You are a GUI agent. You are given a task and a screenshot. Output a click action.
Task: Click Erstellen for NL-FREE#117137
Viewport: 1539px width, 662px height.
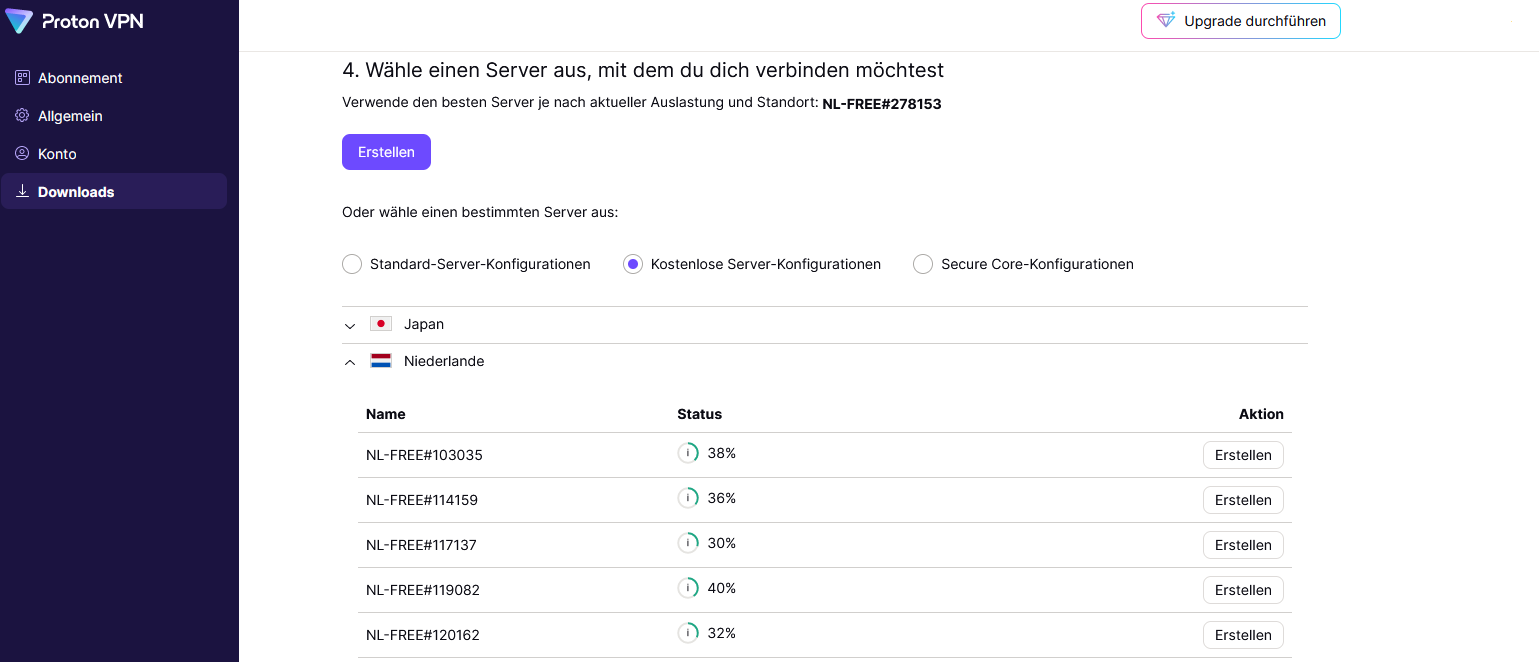(1243, 545)
